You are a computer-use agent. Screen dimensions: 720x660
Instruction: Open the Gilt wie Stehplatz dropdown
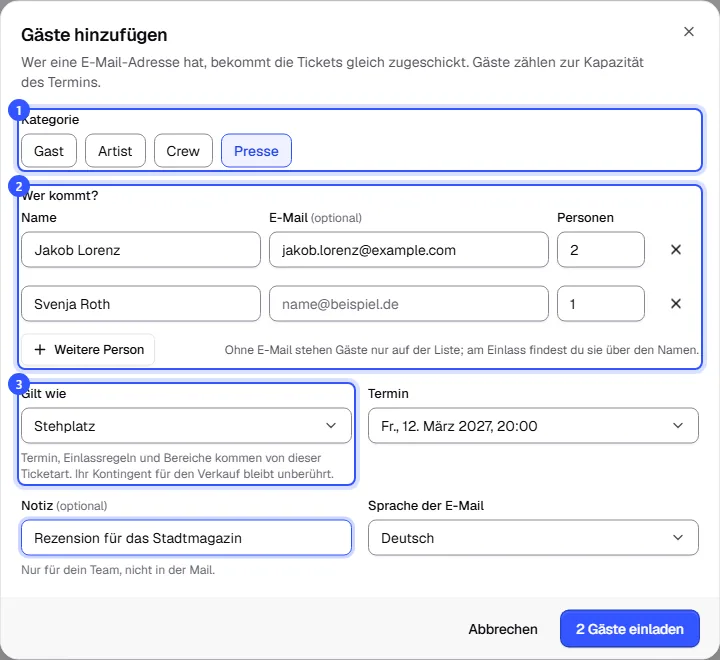tap(186, 426)
